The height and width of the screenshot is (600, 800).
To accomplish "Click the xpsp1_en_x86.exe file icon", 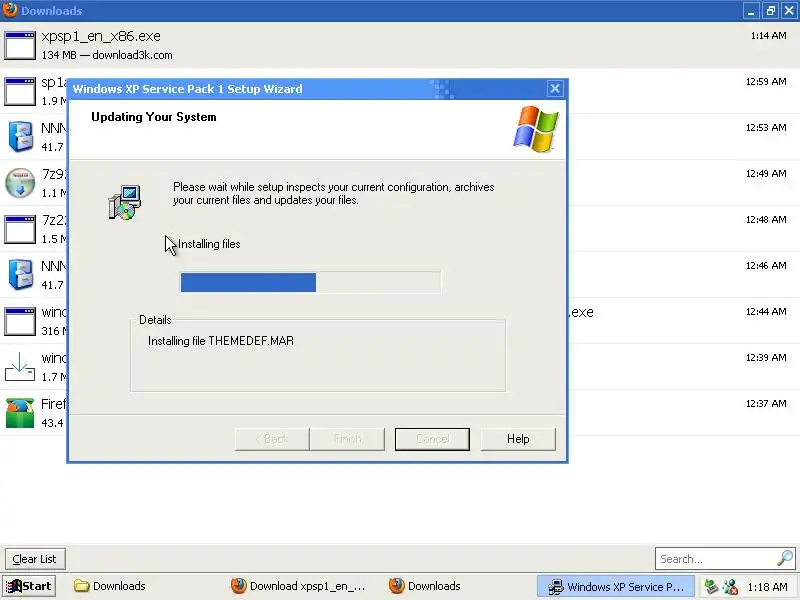I will click(20, 45).
